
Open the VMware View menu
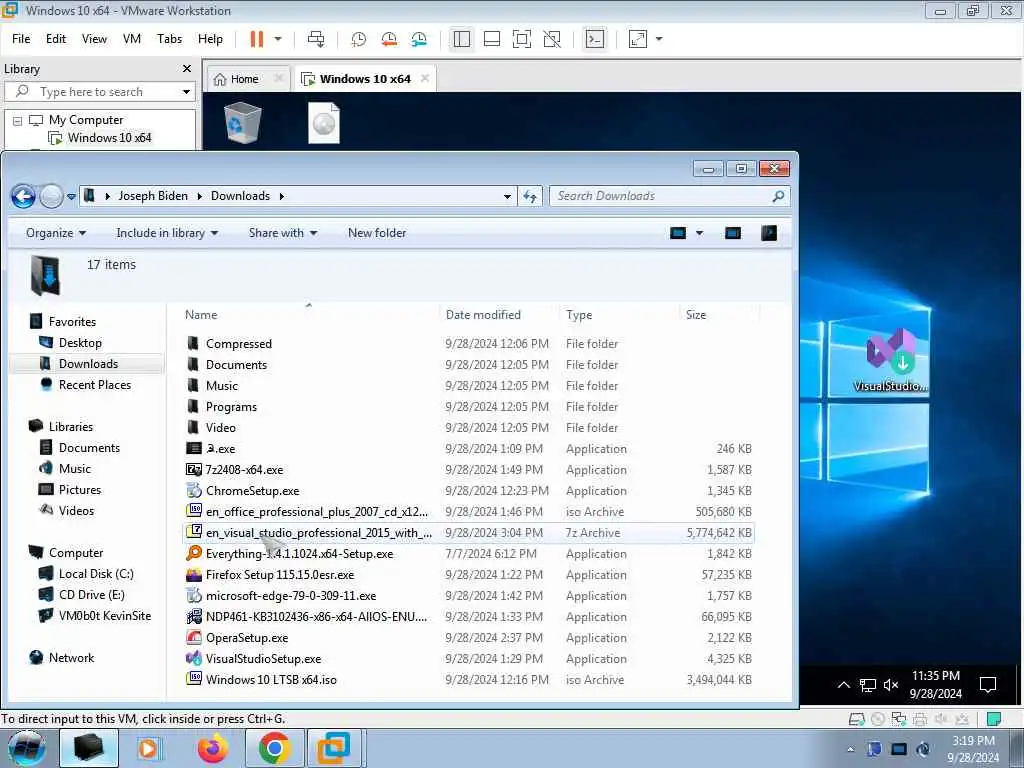tap(94, 39)
